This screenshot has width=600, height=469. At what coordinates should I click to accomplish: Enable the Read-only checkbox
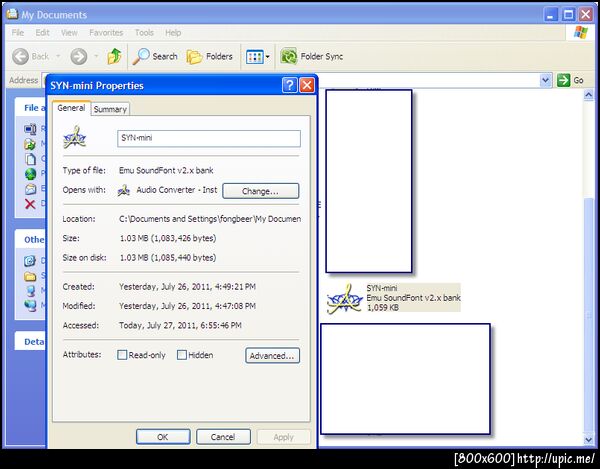pos(122,355)
